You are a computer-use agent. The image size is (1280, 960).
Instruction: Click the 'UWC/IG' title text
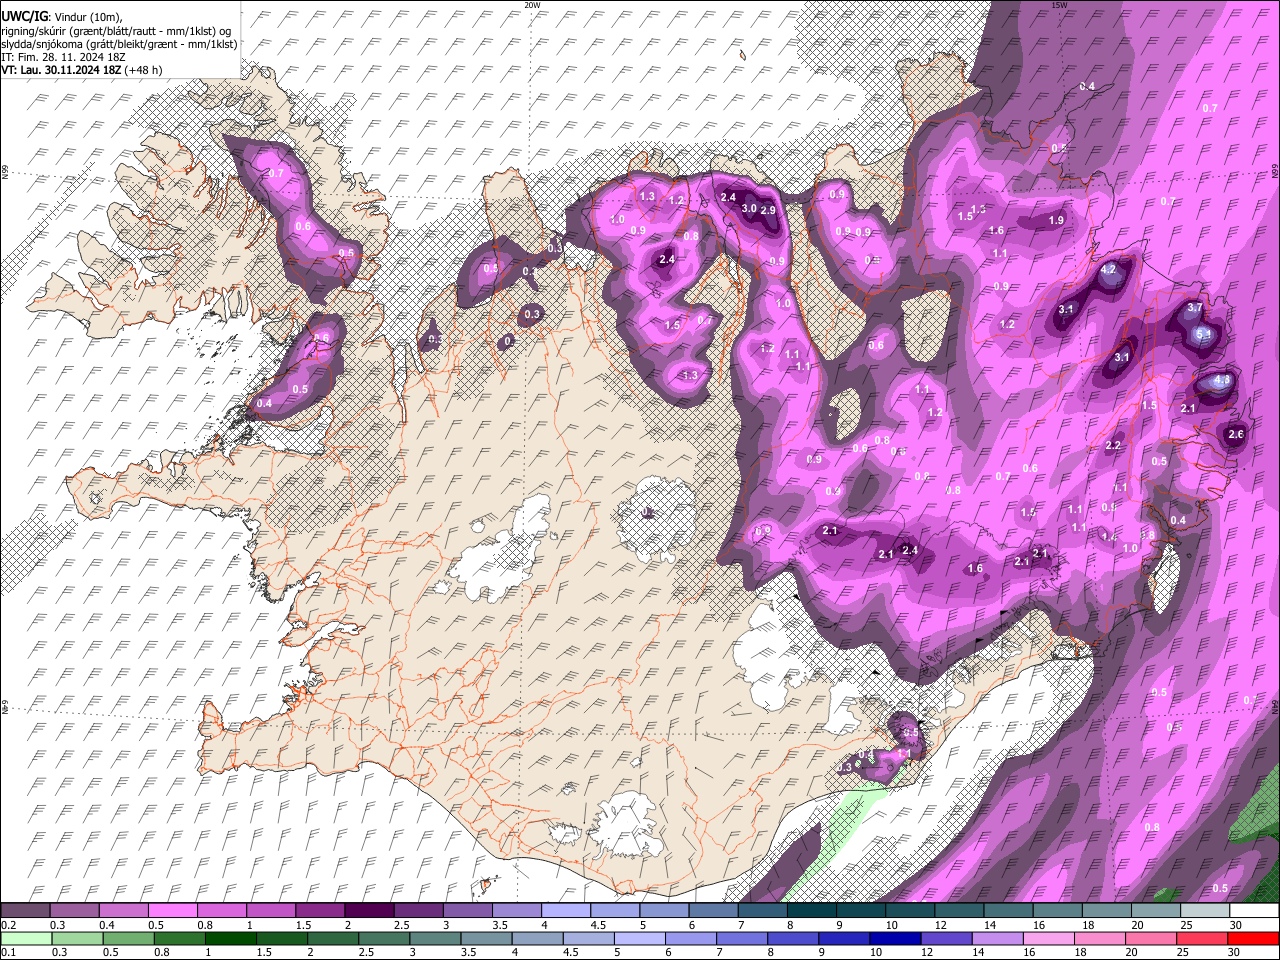click(23, 16)
